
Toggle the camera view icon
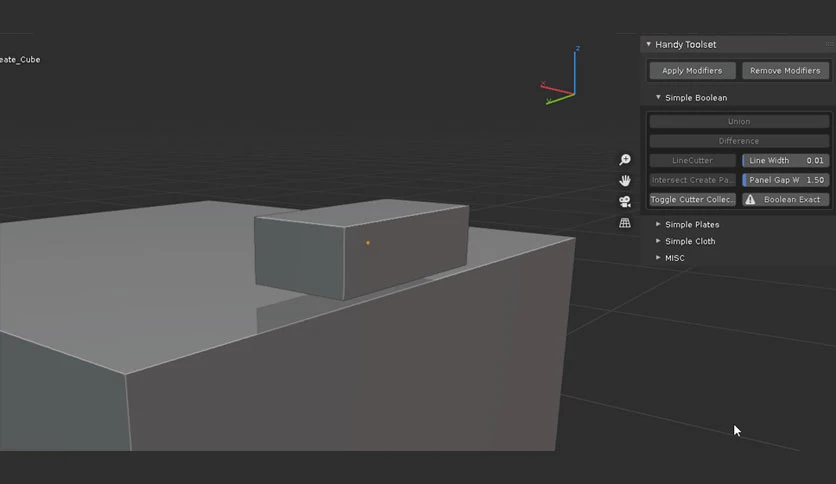(624, 201)
